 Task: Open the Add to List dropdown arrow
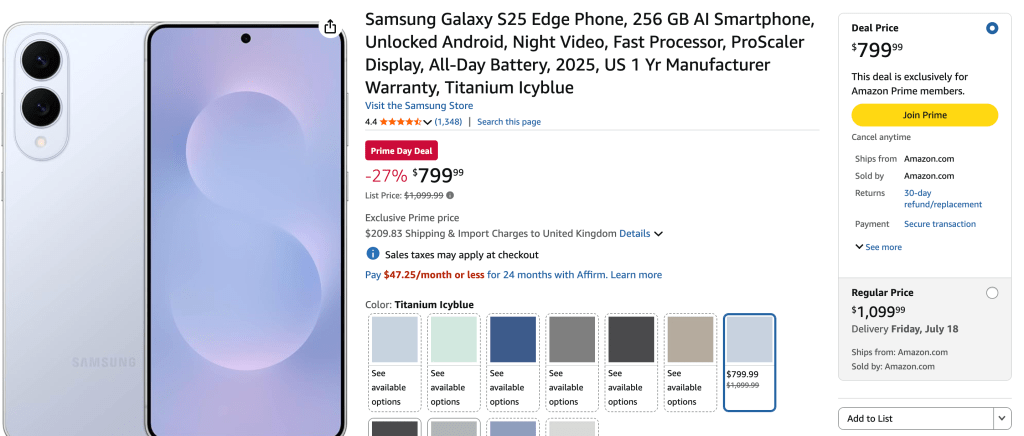(x=1001, y=418)
